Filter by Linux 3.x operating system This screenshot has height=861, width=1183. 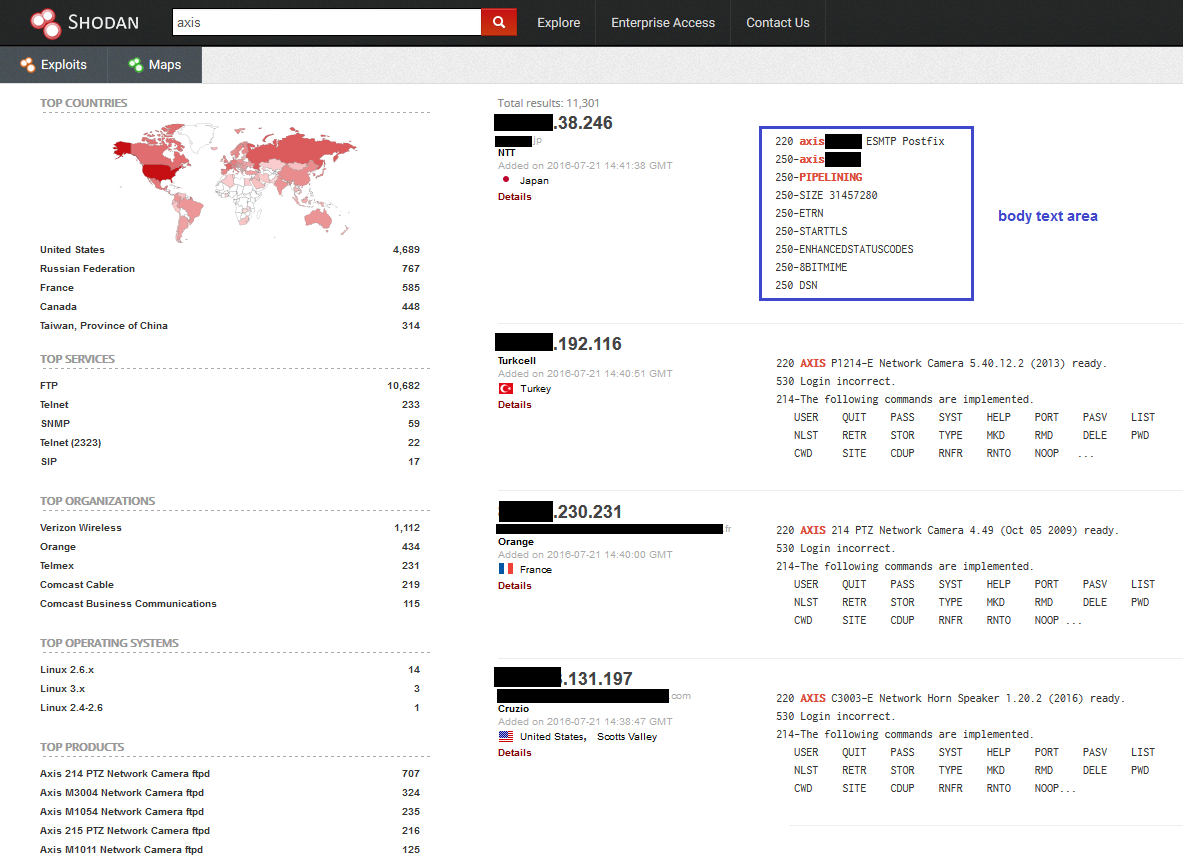pyautogui.click(x=63, y=688)
